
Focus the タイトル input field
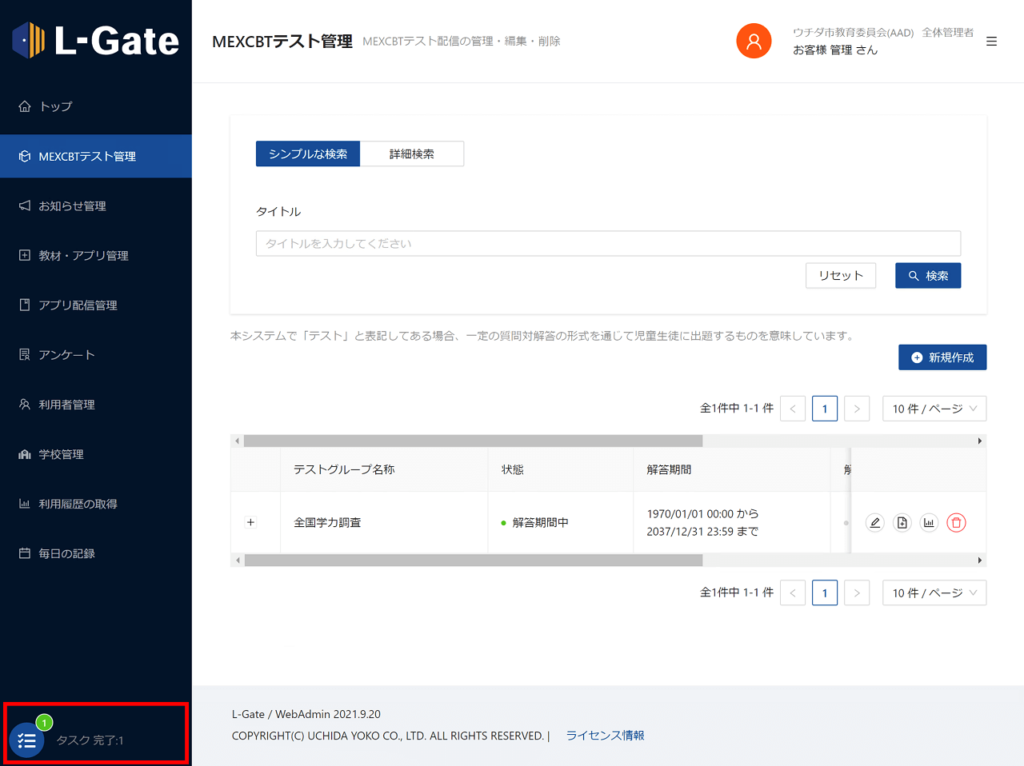point(608,243)
